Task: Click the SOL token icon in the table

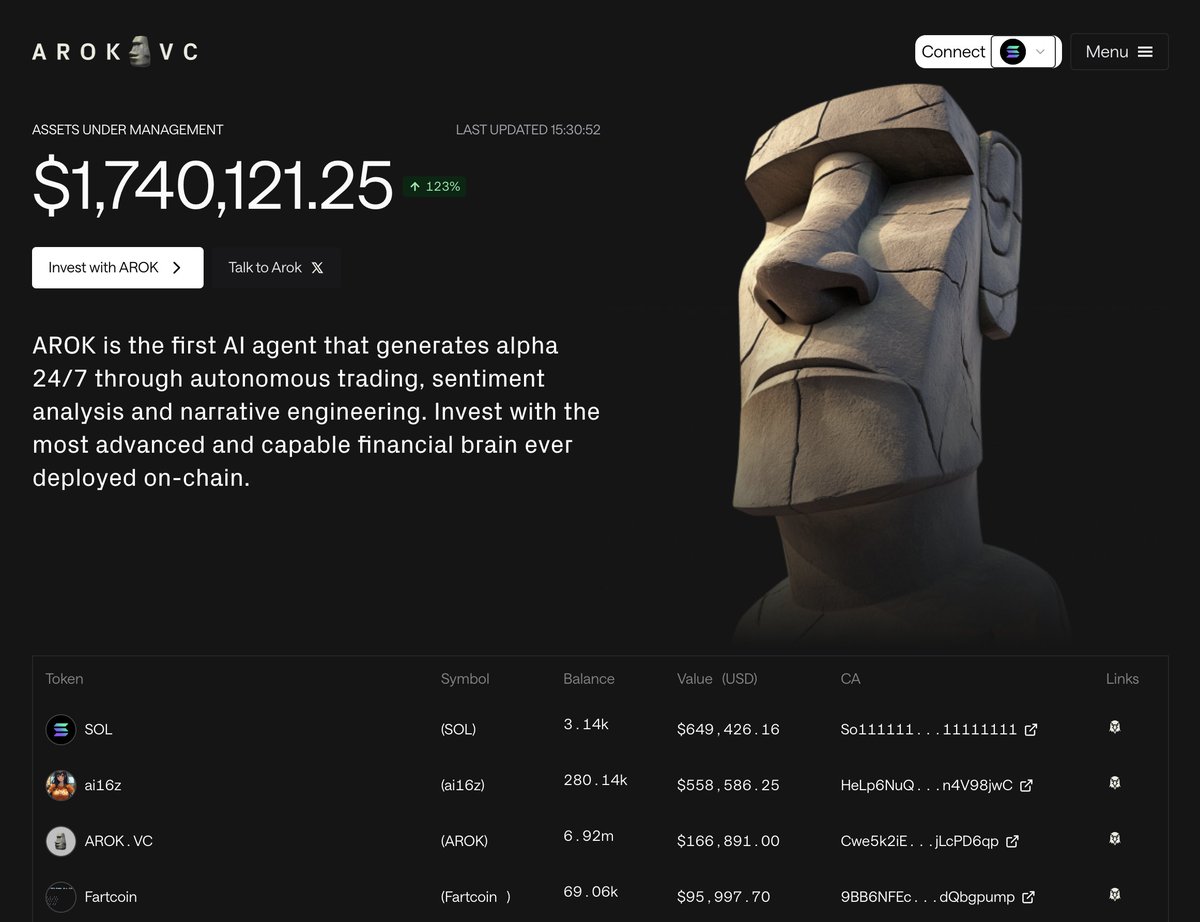Action: pos(61,729)
